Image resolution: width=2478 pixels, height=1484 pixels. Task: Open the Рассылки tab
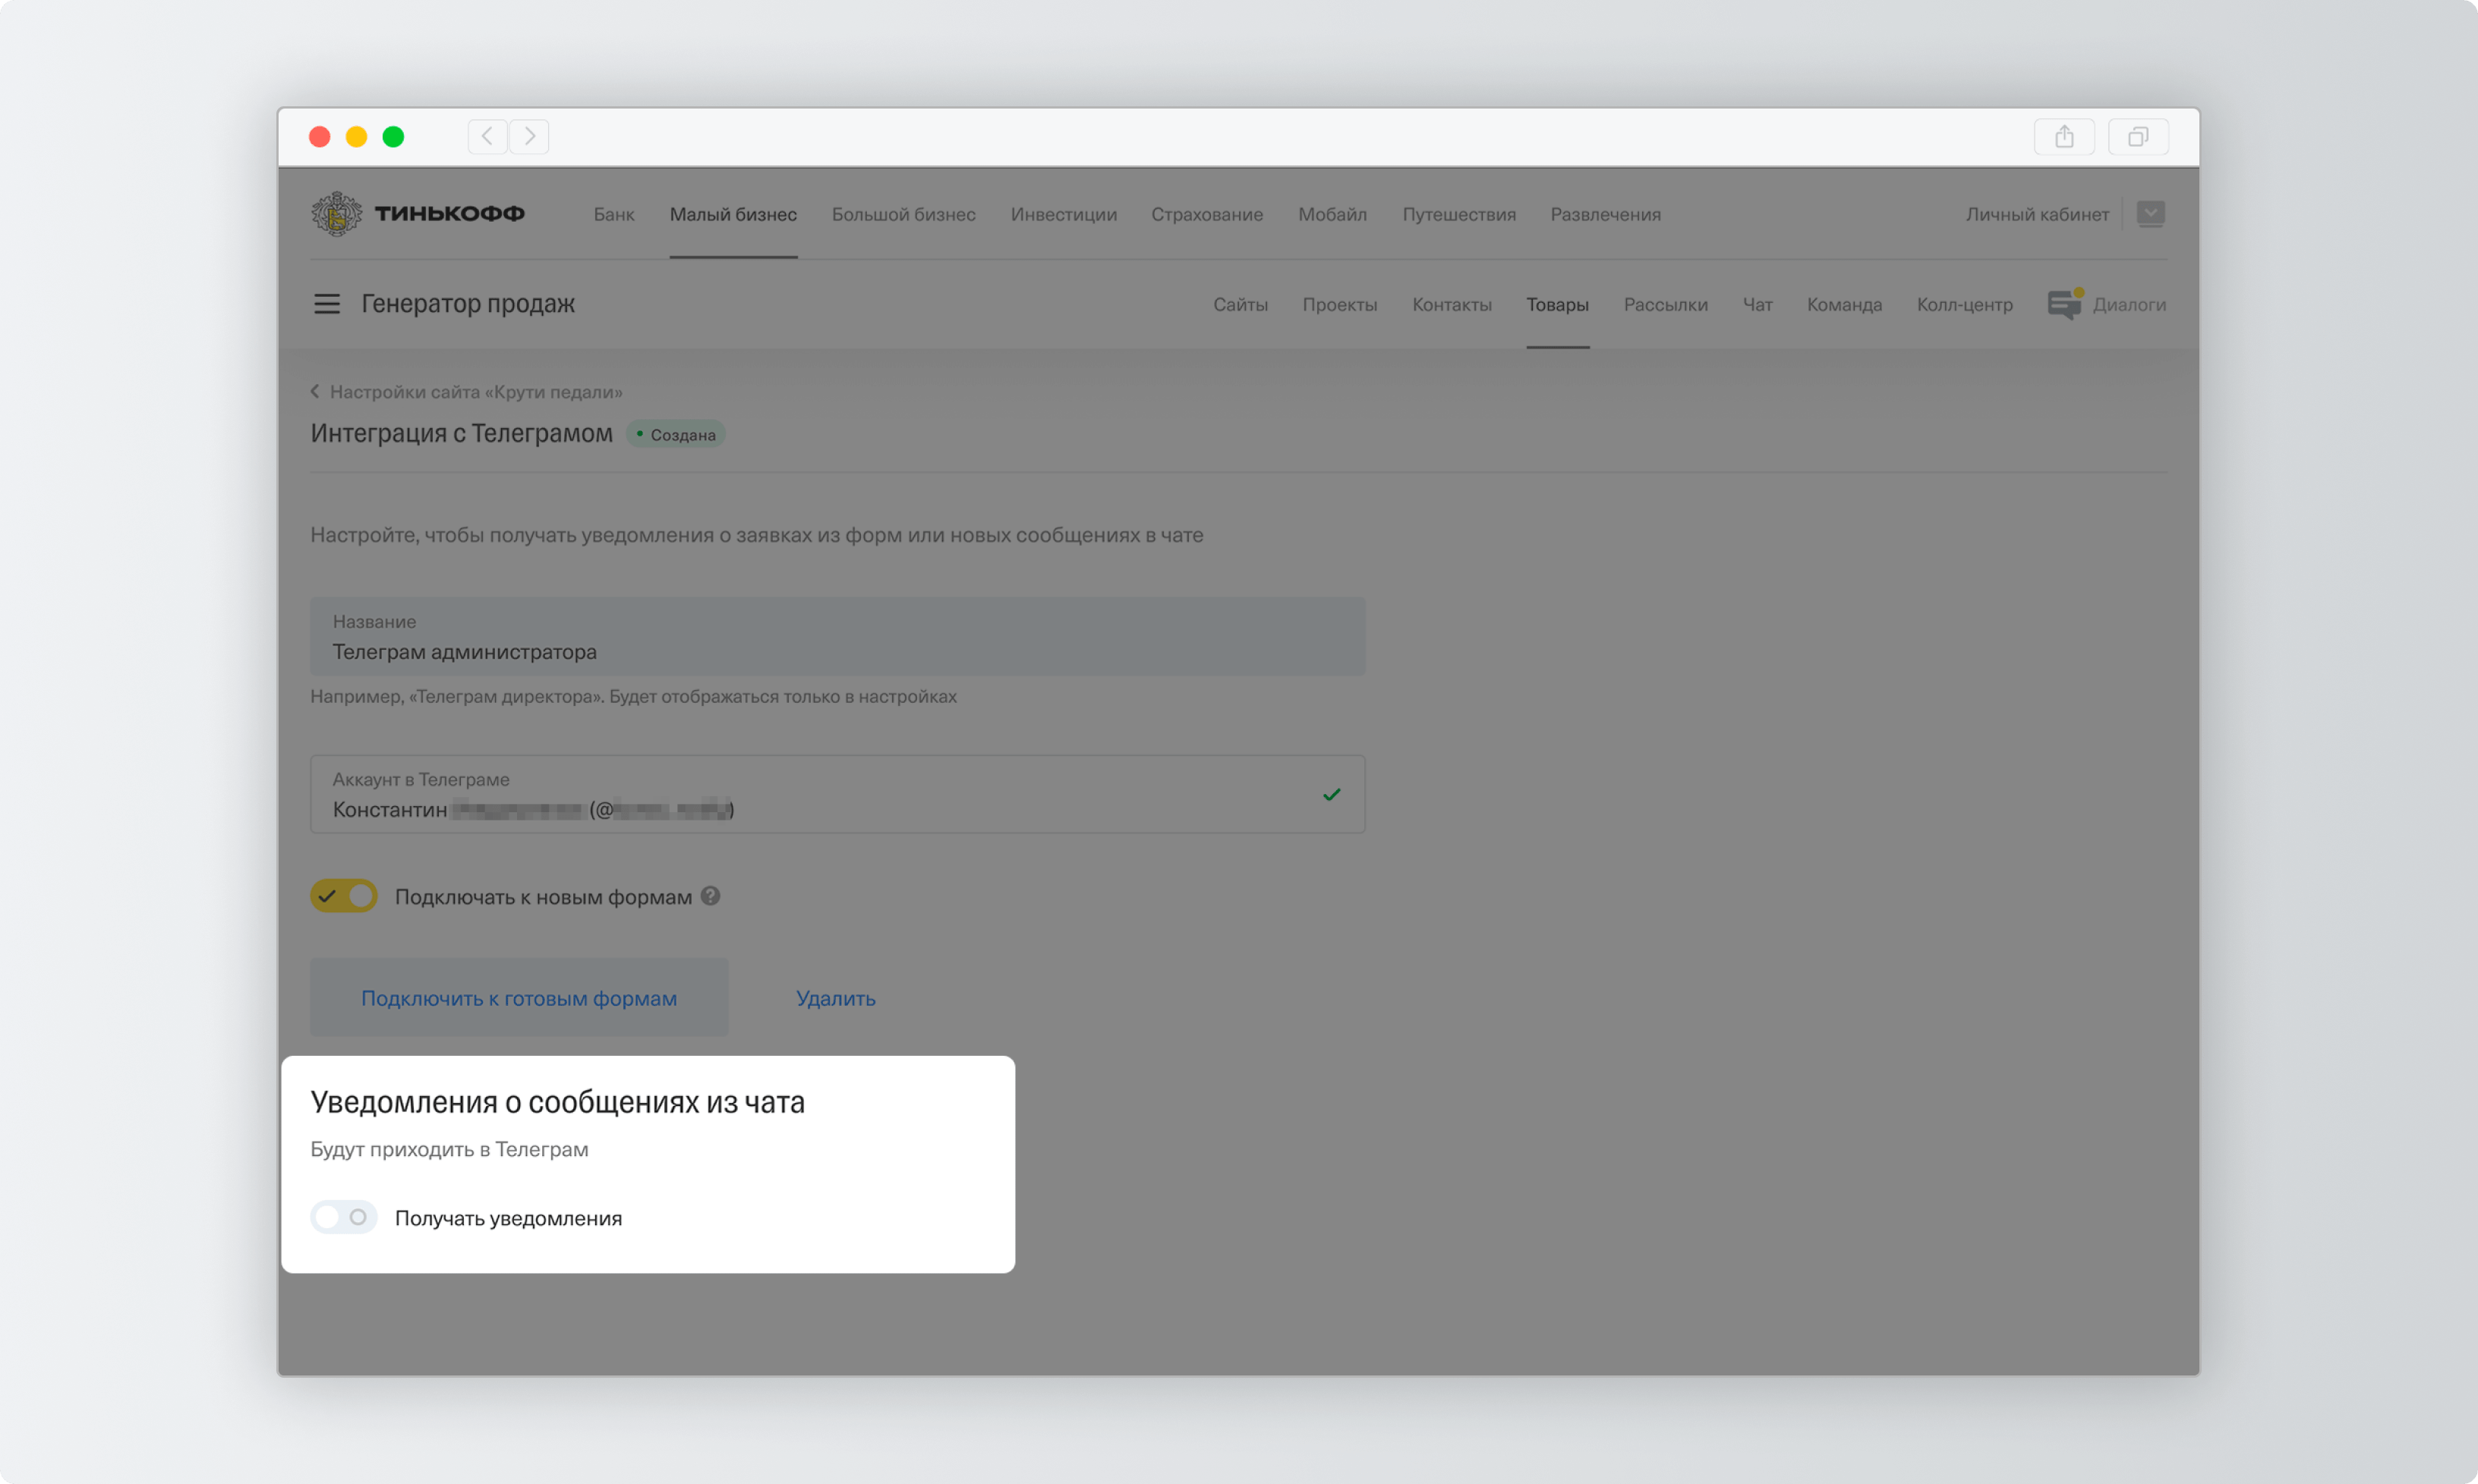[1665, 304]
